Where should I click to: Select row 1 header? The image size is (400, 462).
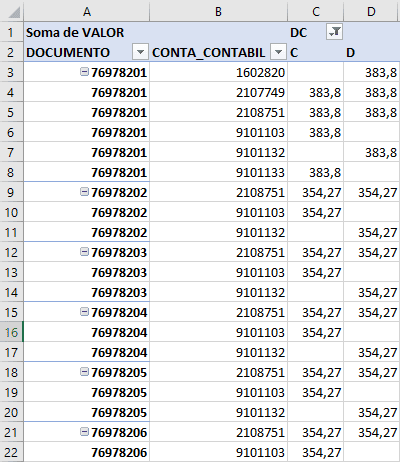point(12,32)
